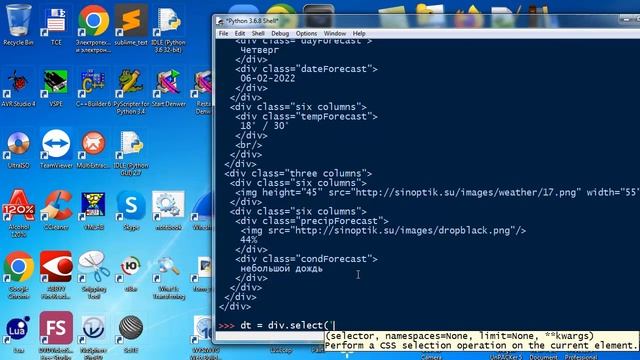Click the precipForecast div line
The image size is (640, 360).
click(x=312, y=221)
